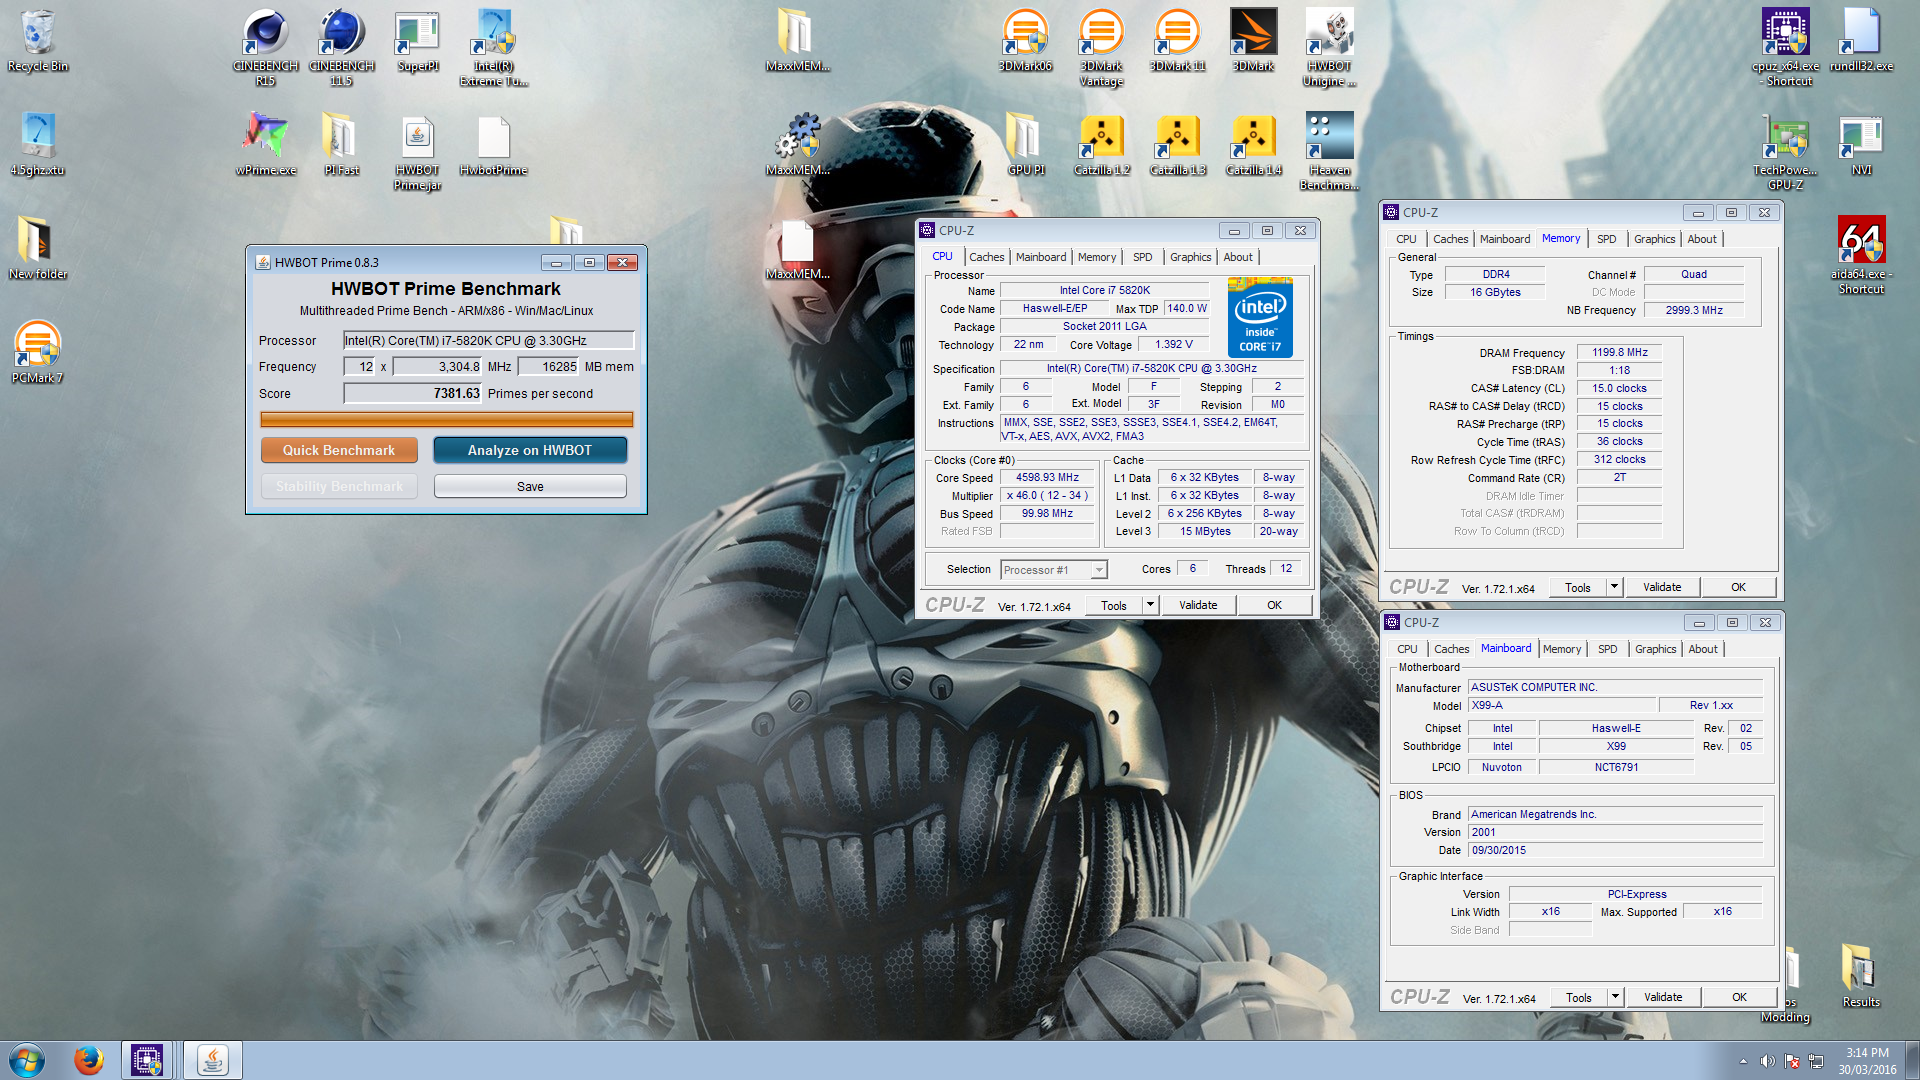
Task: Open the Results folder on desktop
Action: pyautogui.click(x=1861, y=976)
